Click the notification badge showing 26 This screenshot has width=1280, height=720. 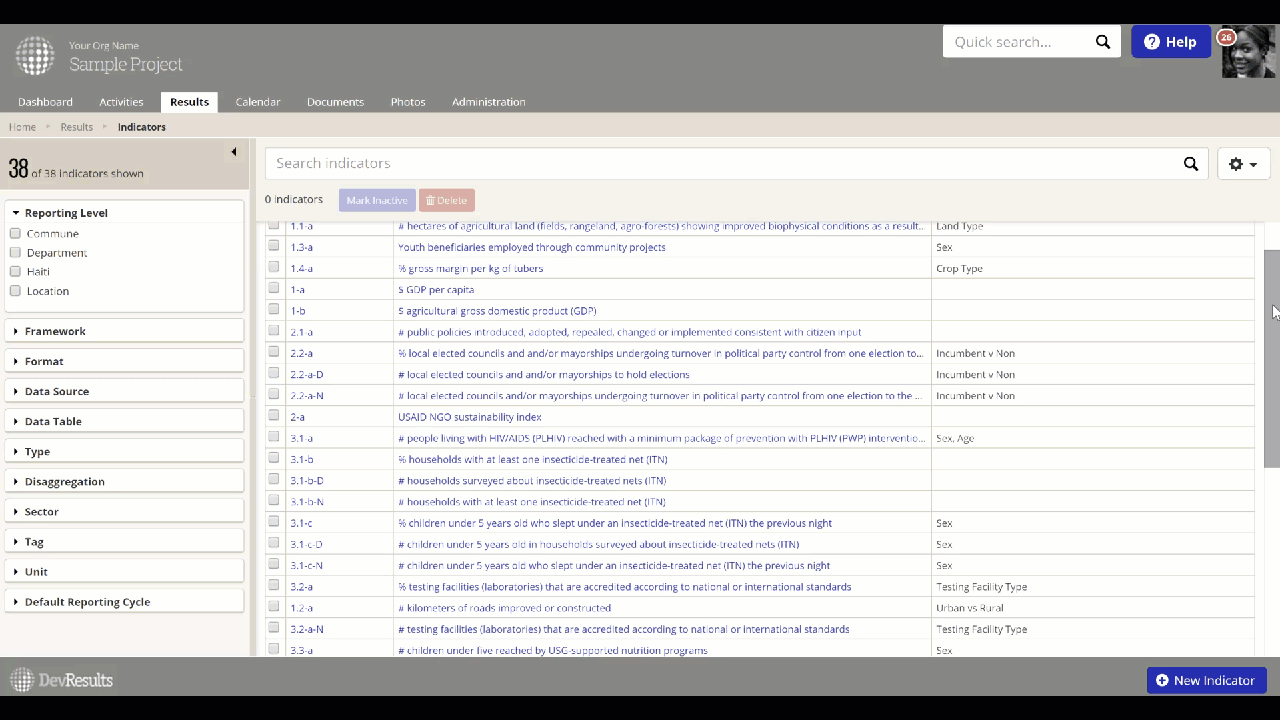click(x=1226, y=38)
